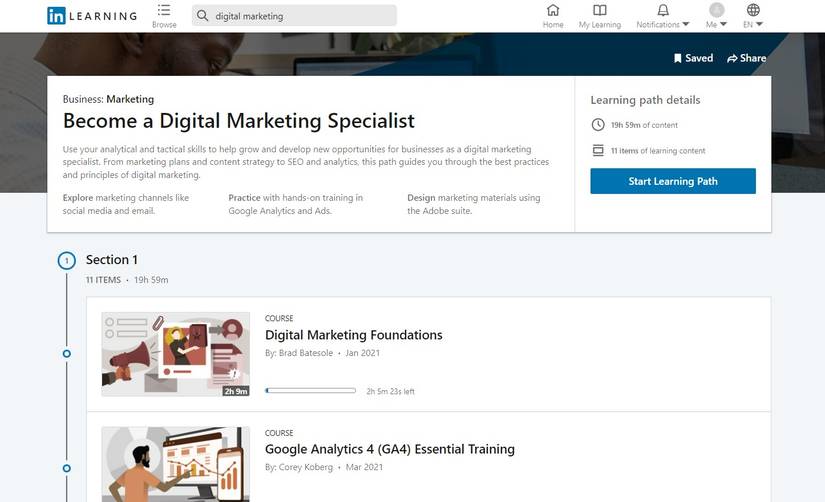
Task: Open the Notifications bell dropdown
Action: coord(663,15)
